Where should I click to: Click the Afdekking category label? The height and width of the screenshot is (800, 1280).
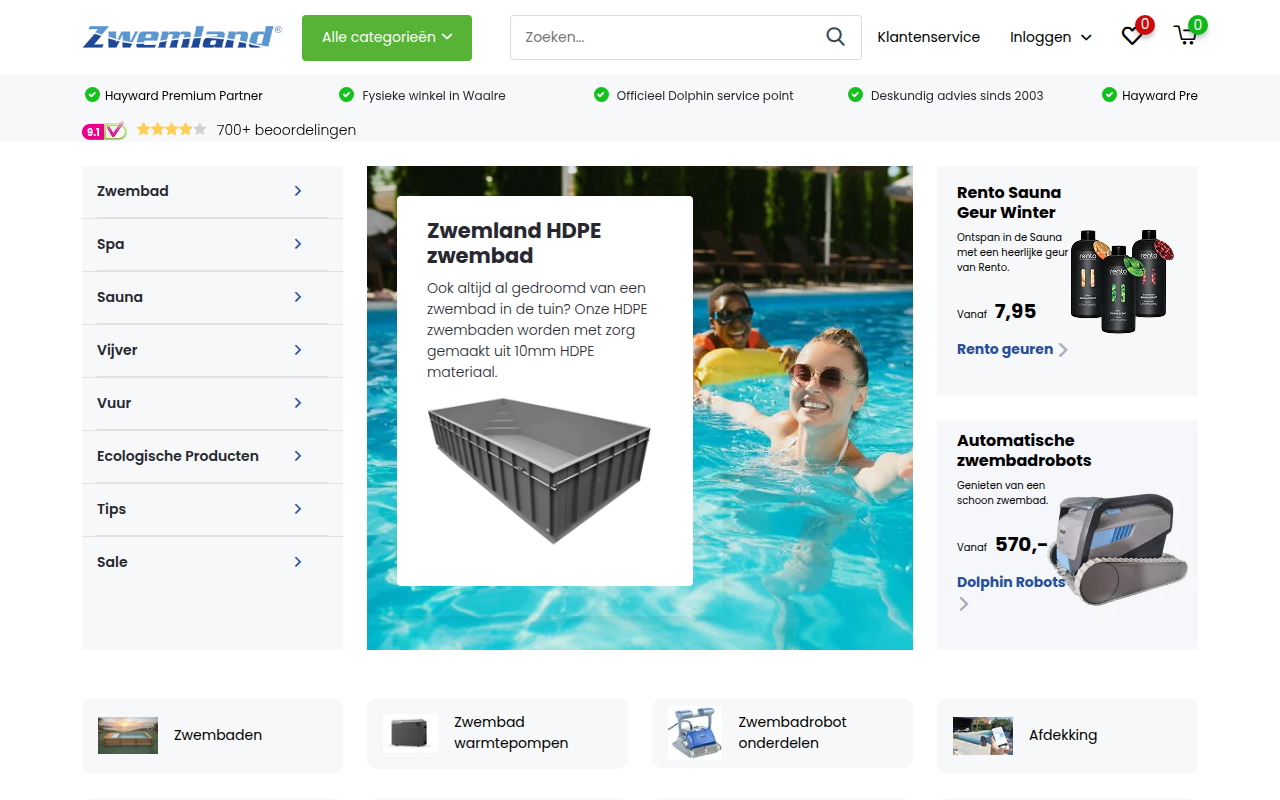click(x=1063, y=735)
